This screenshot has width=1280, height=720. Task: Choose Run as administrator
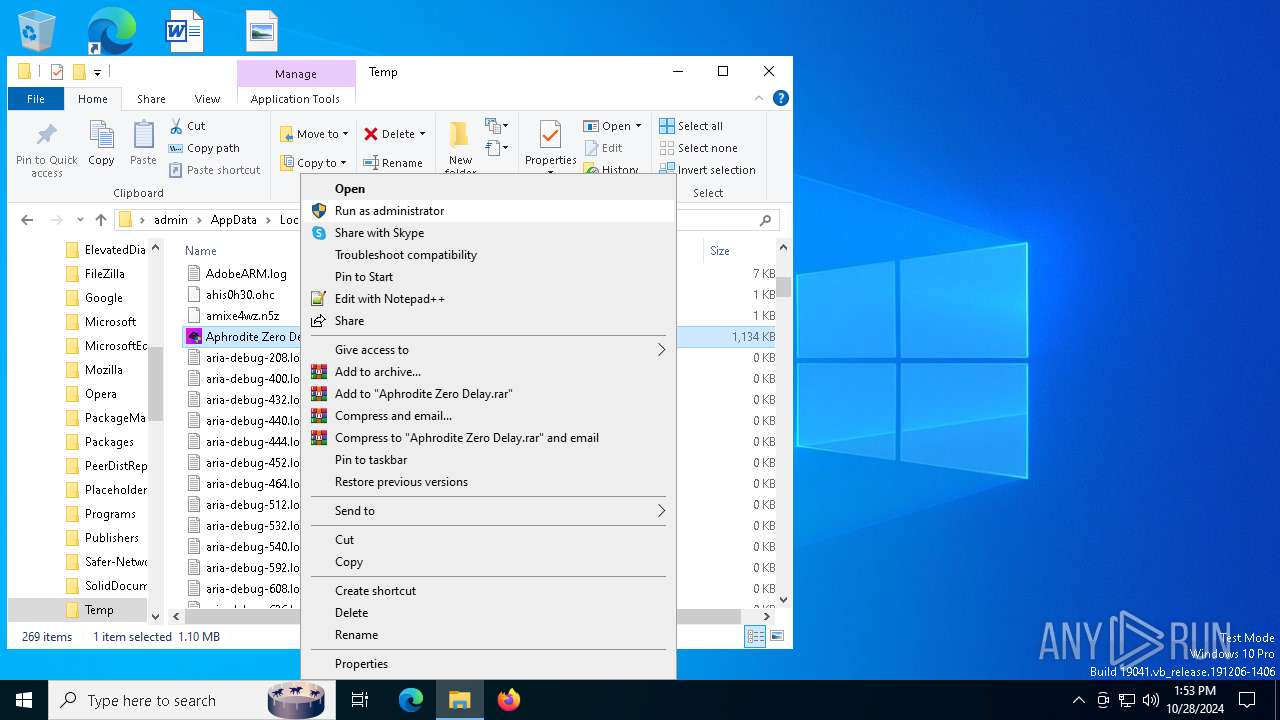(389, 211)
